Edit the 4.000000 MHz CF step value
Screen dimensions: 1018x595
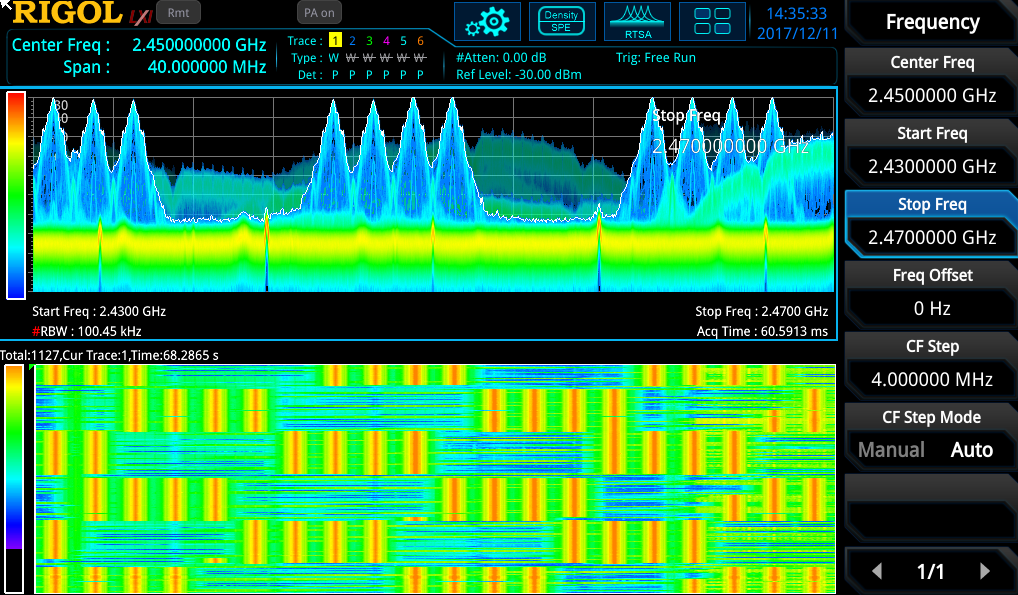pos(932,379)
